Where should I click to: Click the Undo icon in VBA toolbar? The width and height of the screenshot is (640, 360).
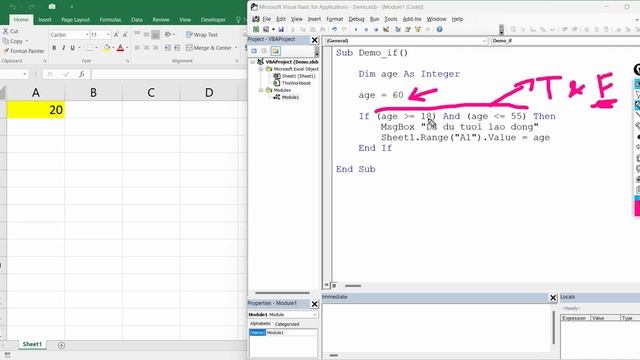click(334, 29)
